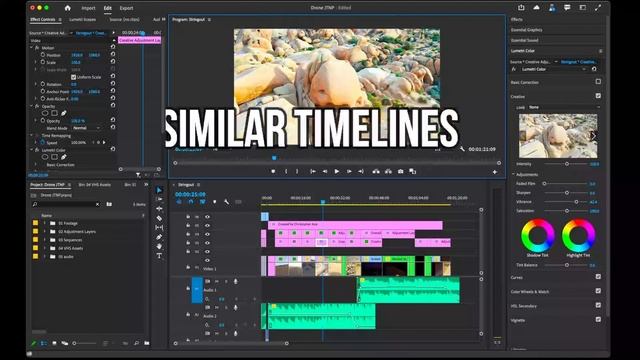
Task: Switch to Export tab
Action: coord(126,8)
